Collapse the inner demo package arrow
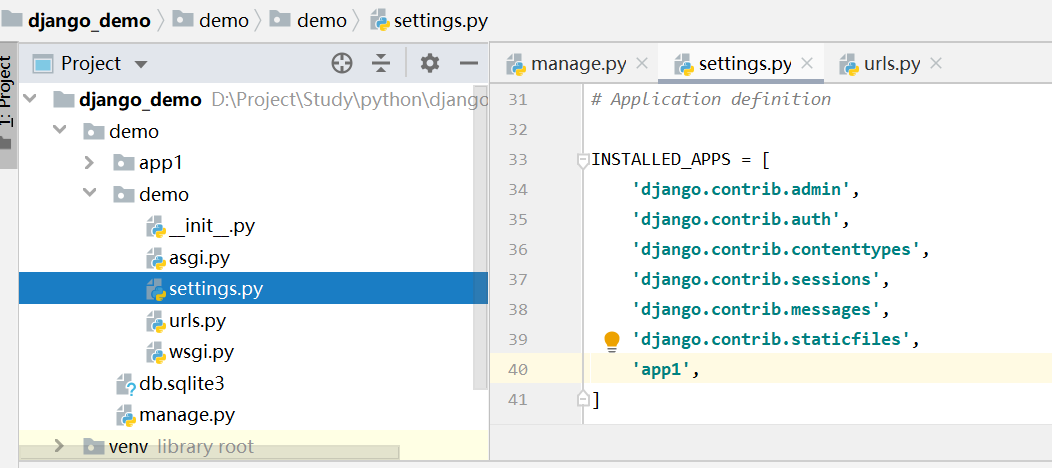Viewport: 1052px width, 468px height. tap(89, 194)
